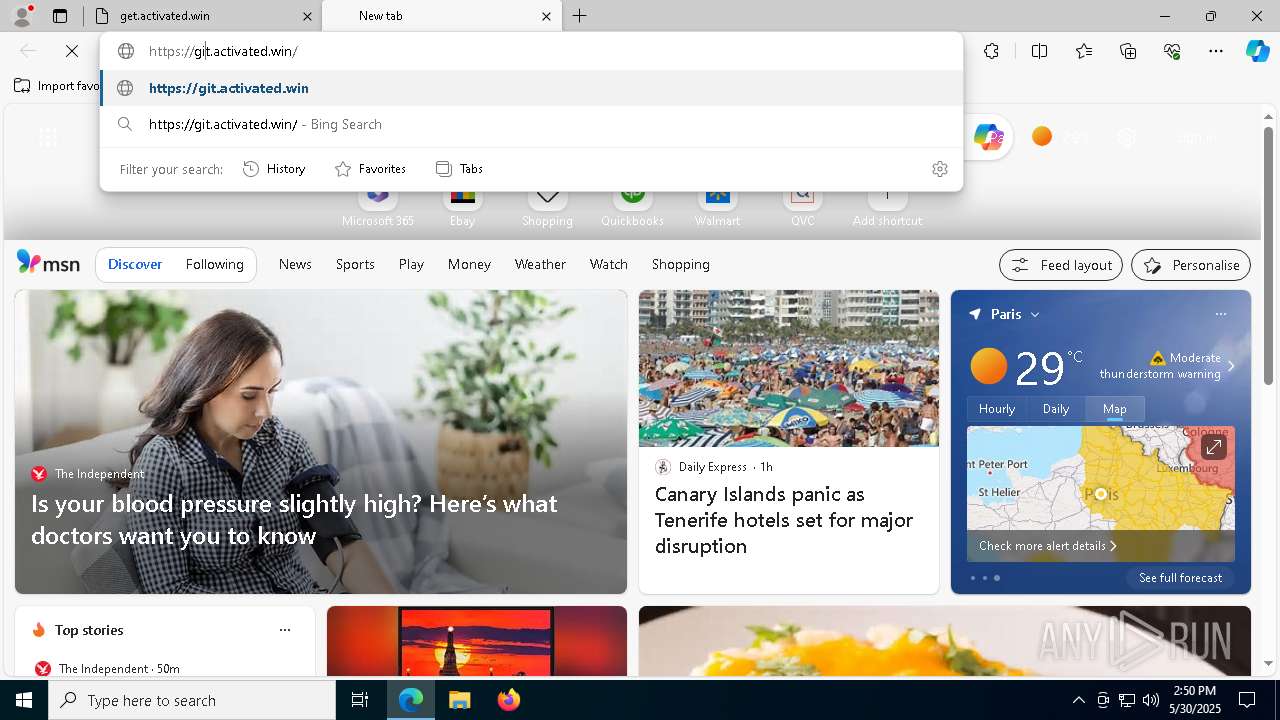The image size is (1280, 720).
Task: Open the msn logo link
Action: pos(48,263)
